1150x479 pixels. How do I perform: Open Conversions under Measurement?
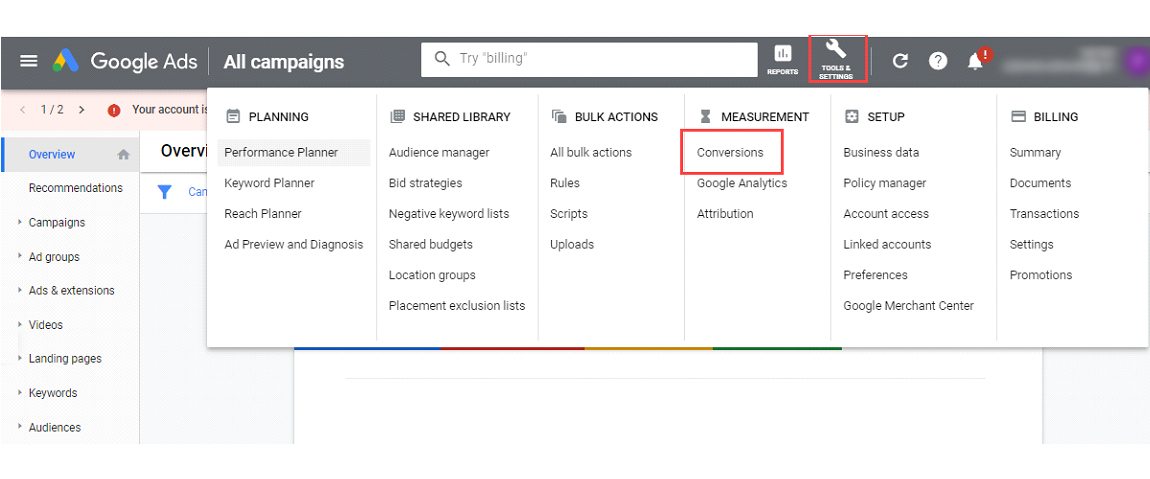point(730,153)
